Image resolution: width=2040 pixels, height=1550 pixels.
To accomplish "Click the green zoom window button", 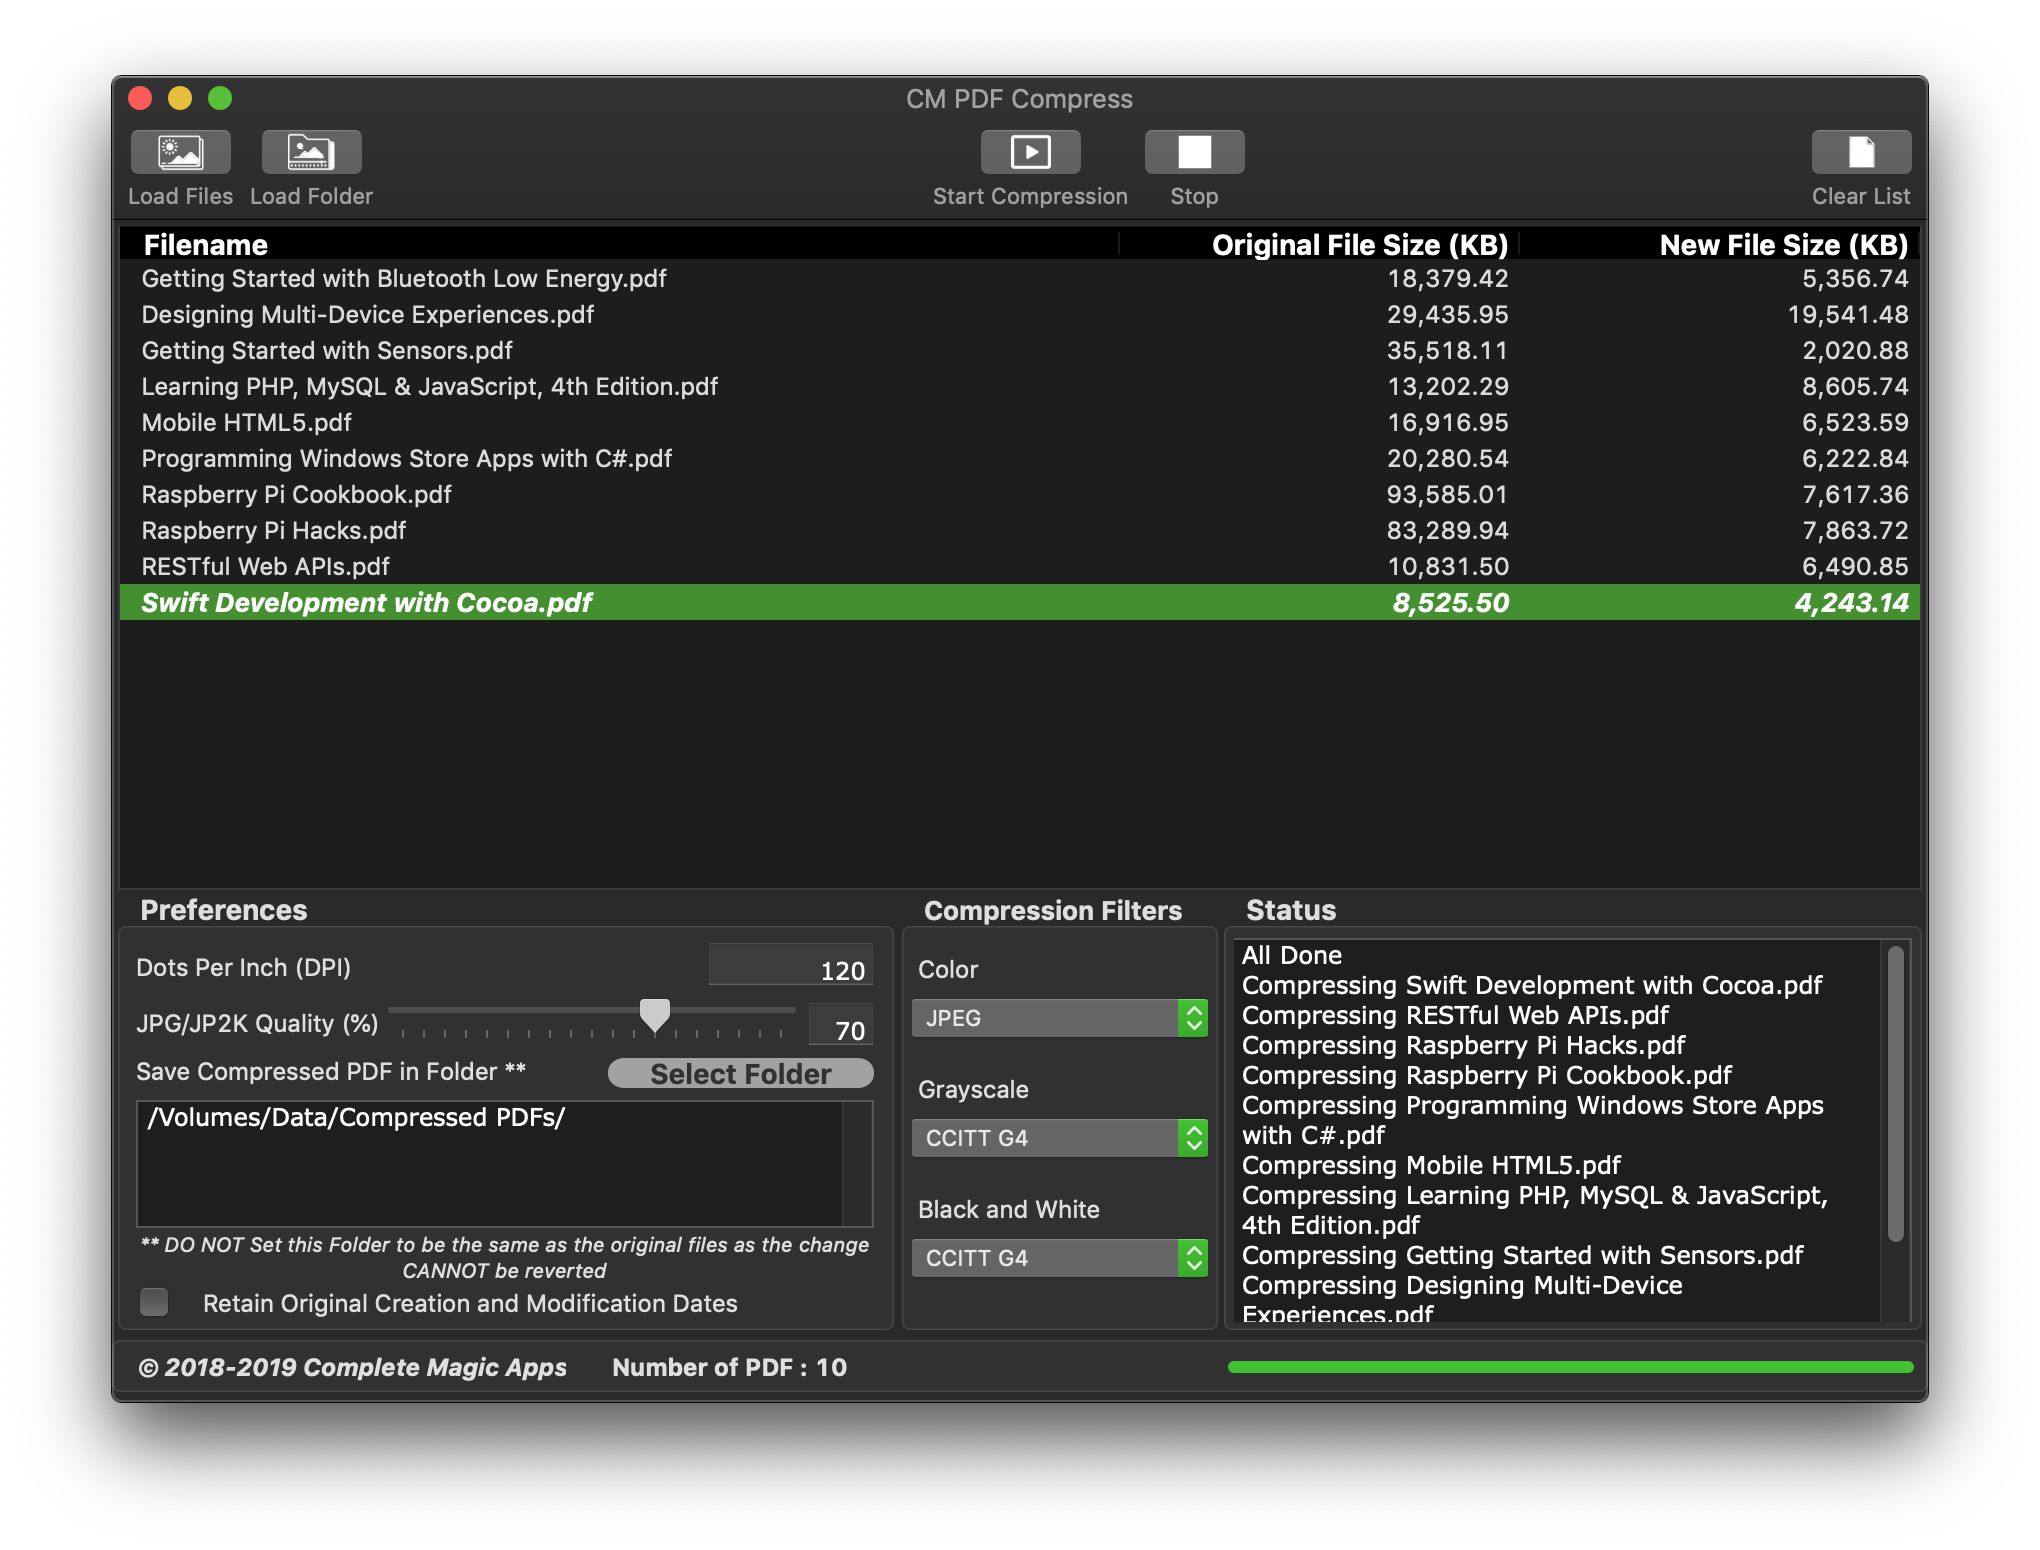I will pyautogui.click(x=220, y=98).
